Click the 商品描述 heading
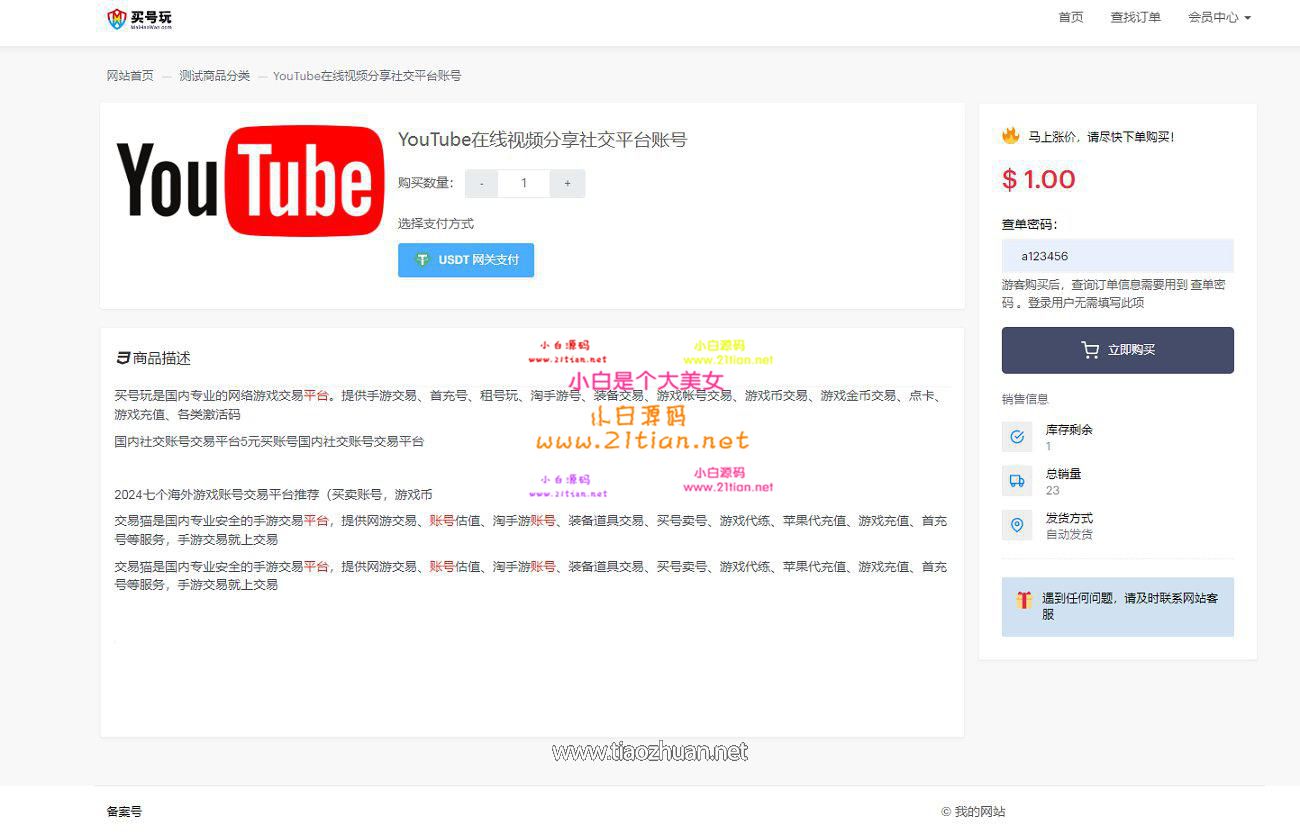 (x=162, y=358)
